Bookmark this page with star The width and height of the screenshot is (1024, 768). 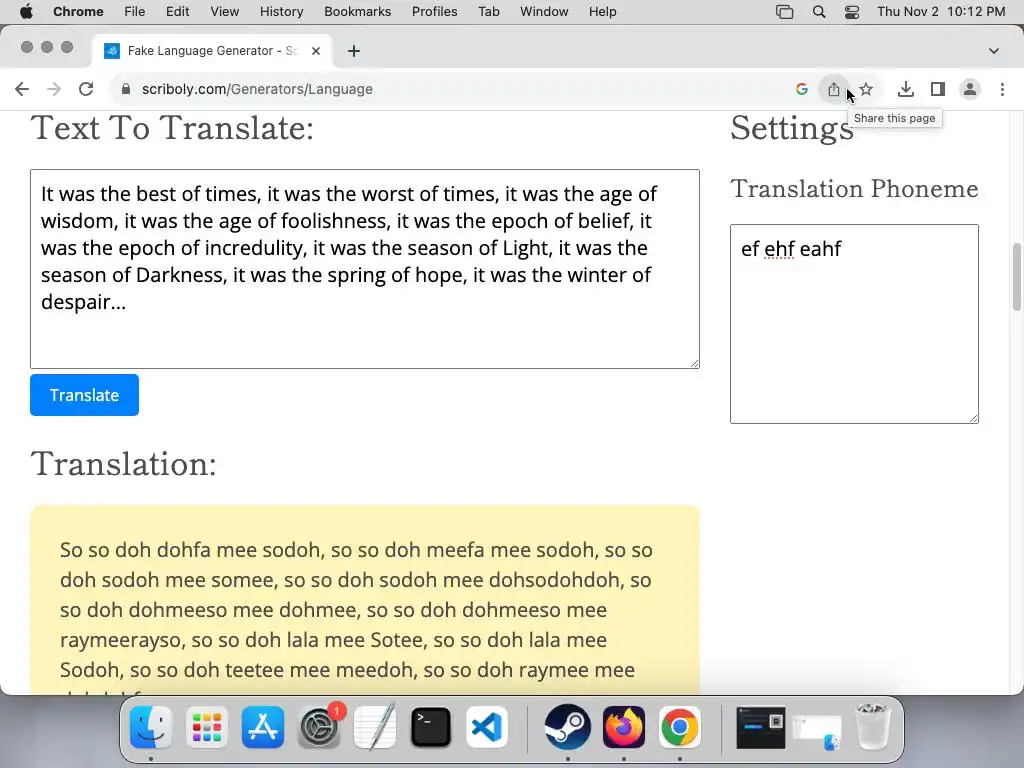(x=866, y=89)
